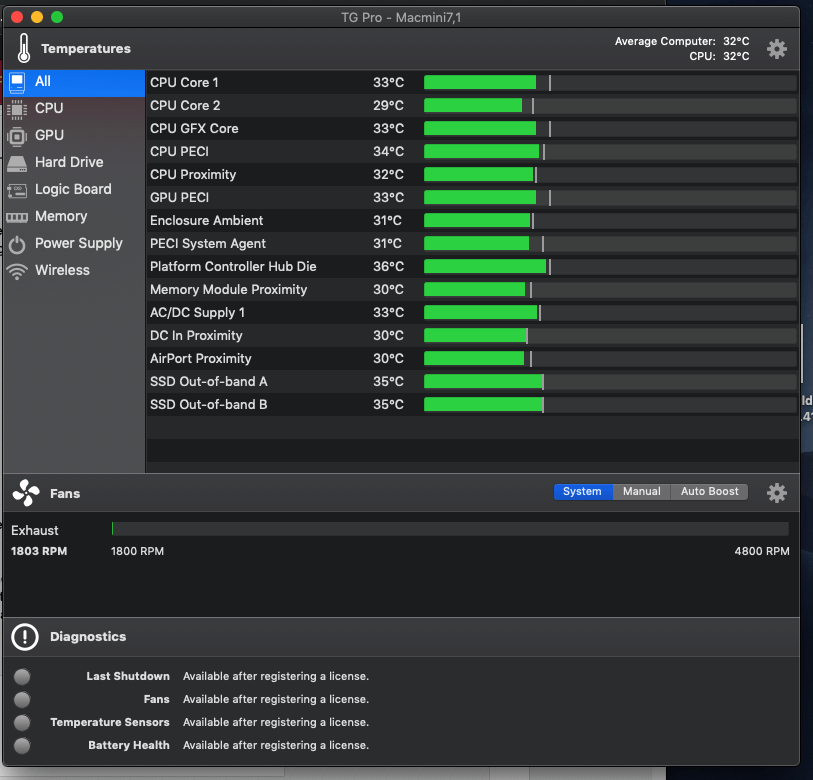Image resolution: width=813 pixels, height=780 pixels.
Task: Click the GPU chip sidebar icon
Action: click(x=17, y=136)
